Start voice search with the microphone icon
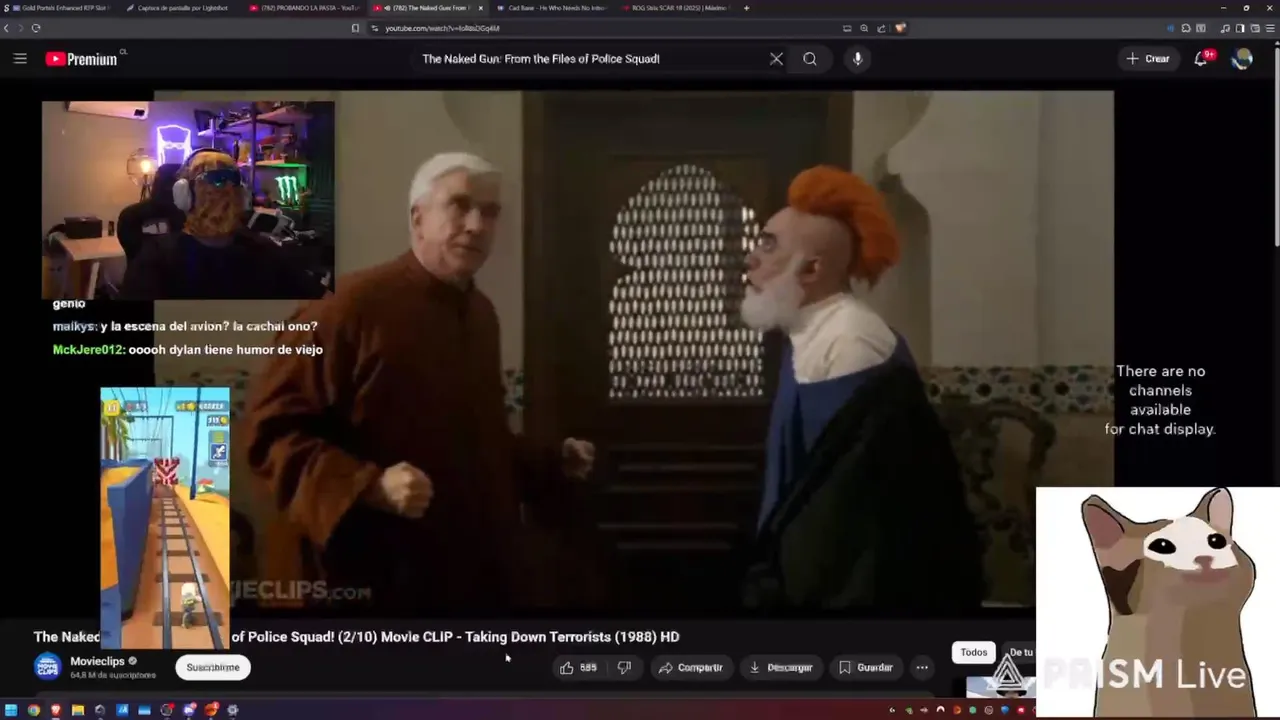This screenshot has height=720, width=1280. [x=857, y=59]
